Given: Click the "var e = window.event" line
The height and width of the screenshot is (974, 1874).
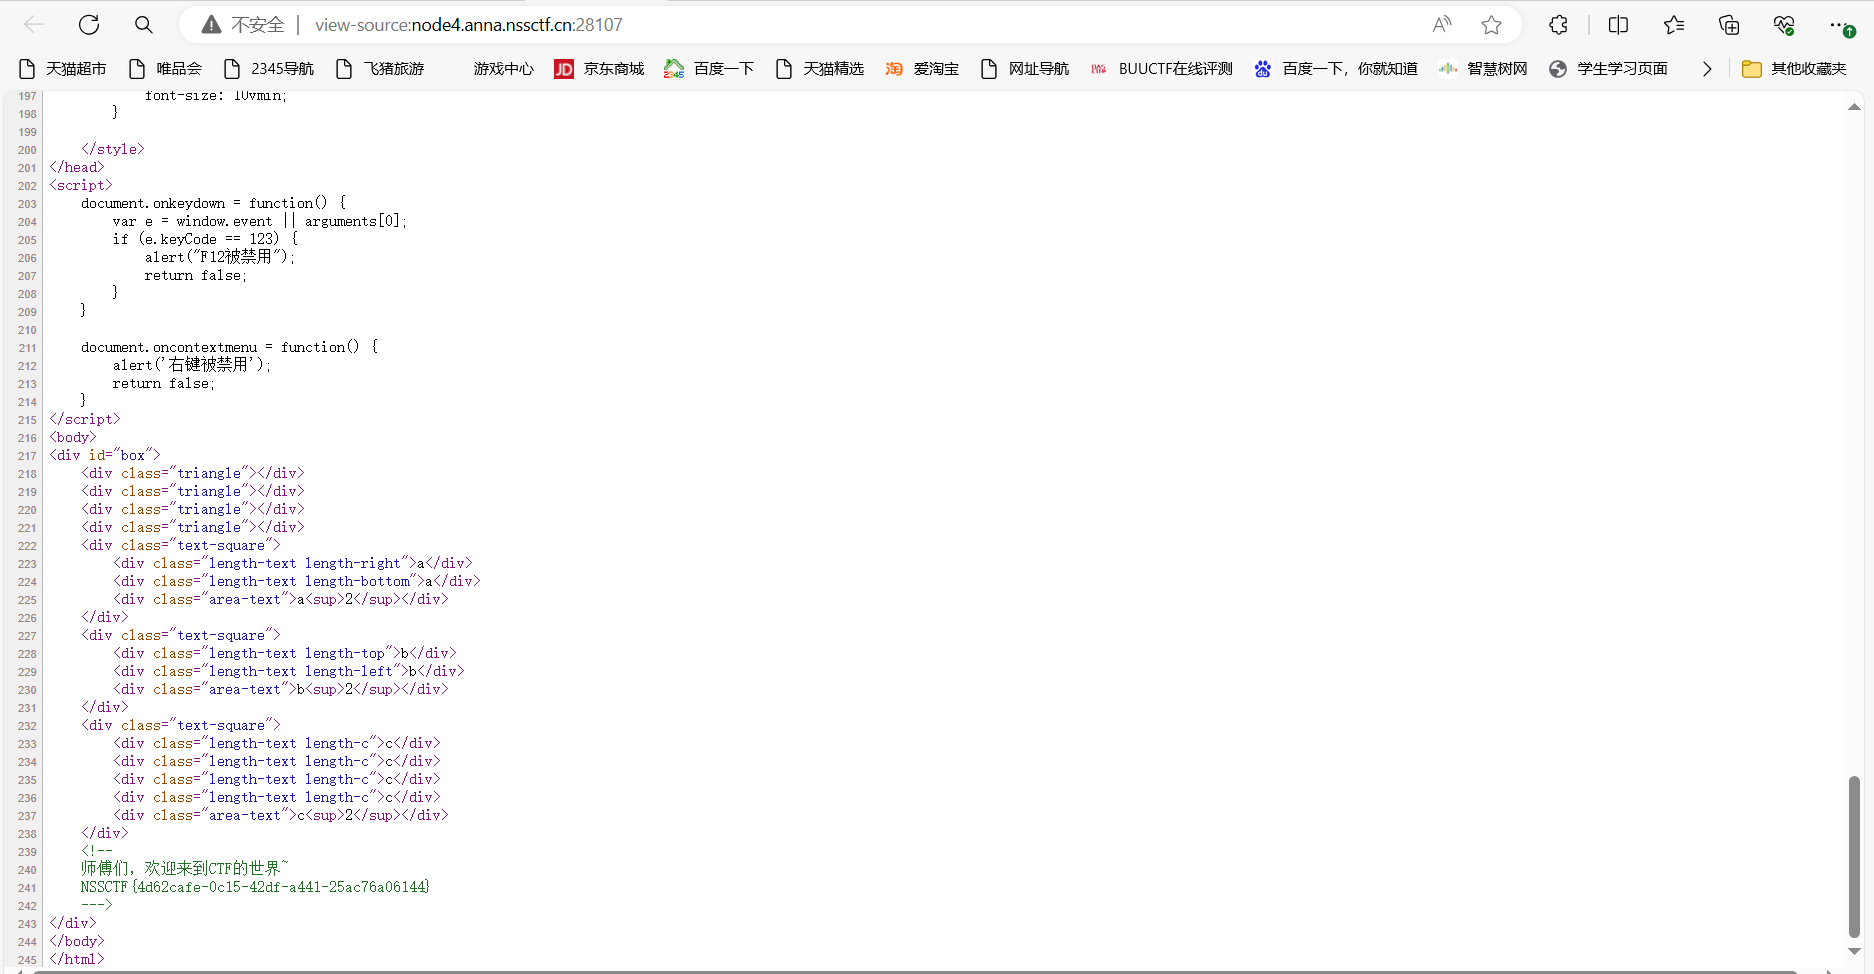Looking at the screenshot, I should 260,221.
